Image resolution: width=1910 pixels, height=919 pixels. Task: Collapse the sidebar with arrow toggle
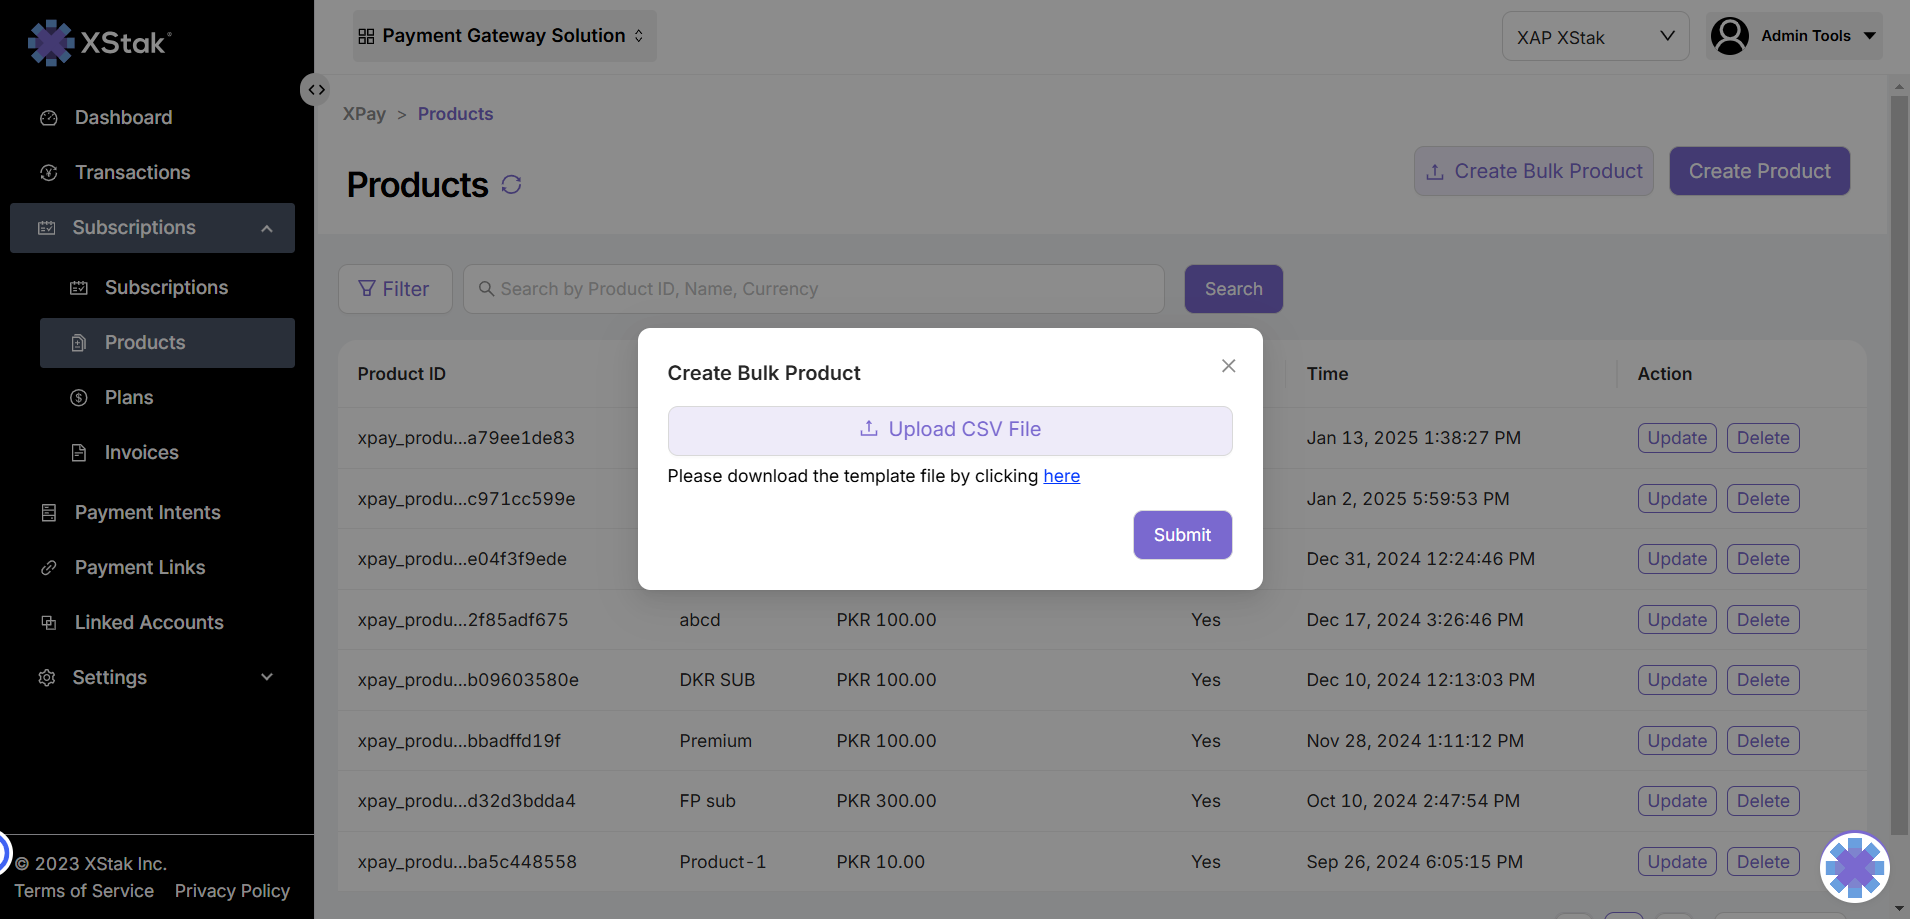tap(316, 90)
